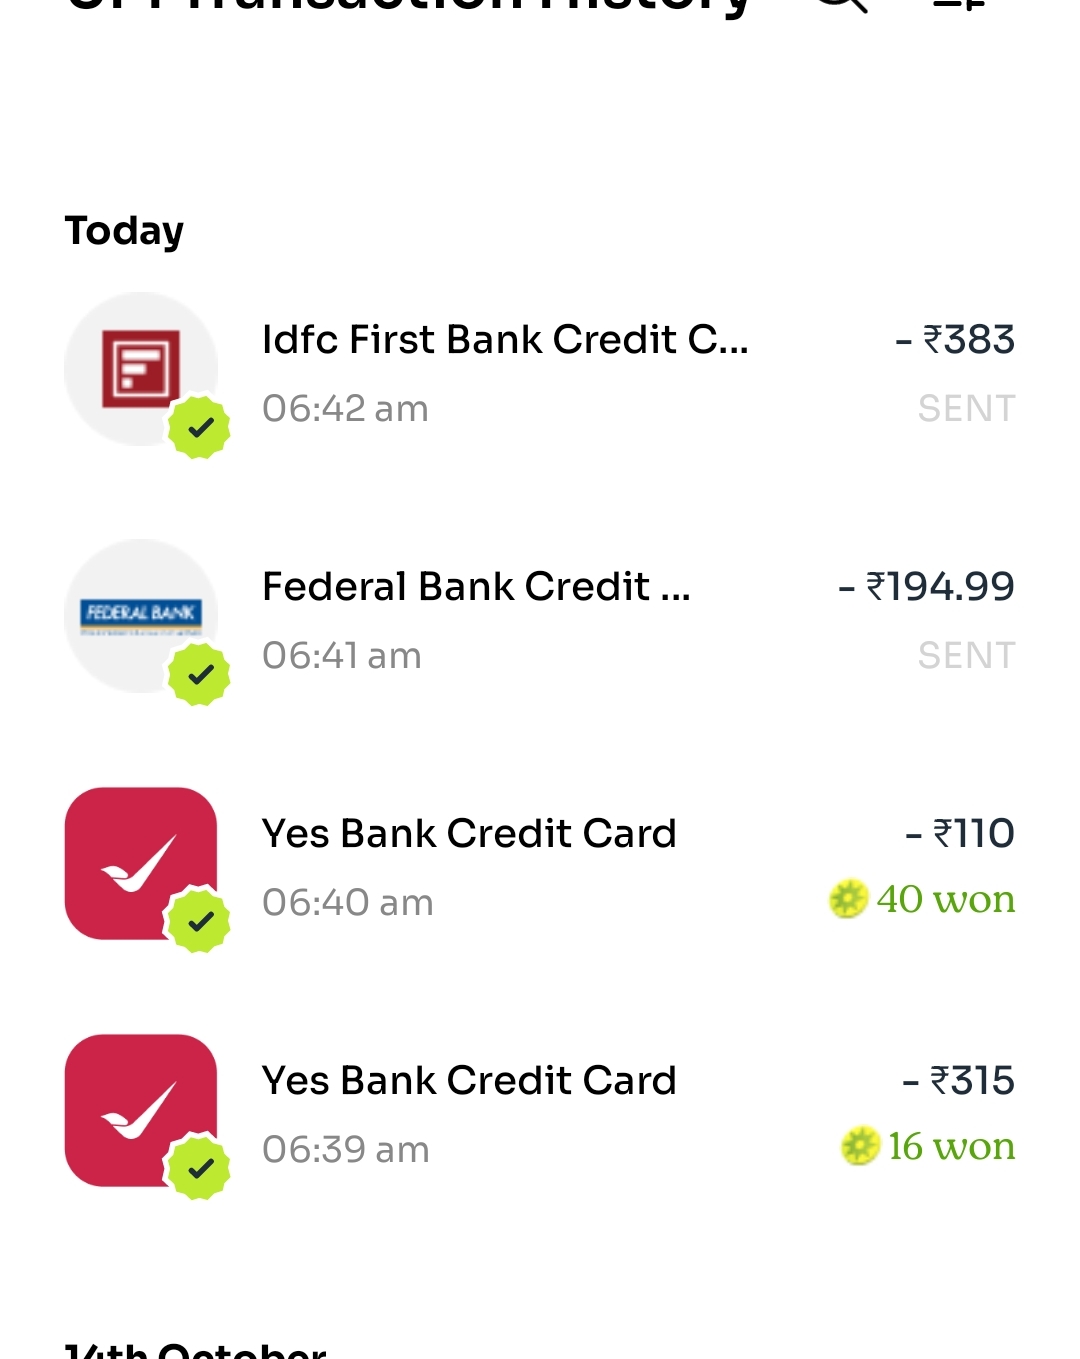Select Yes Bank Credit Card ₹110 payment title

pos(469,834)
